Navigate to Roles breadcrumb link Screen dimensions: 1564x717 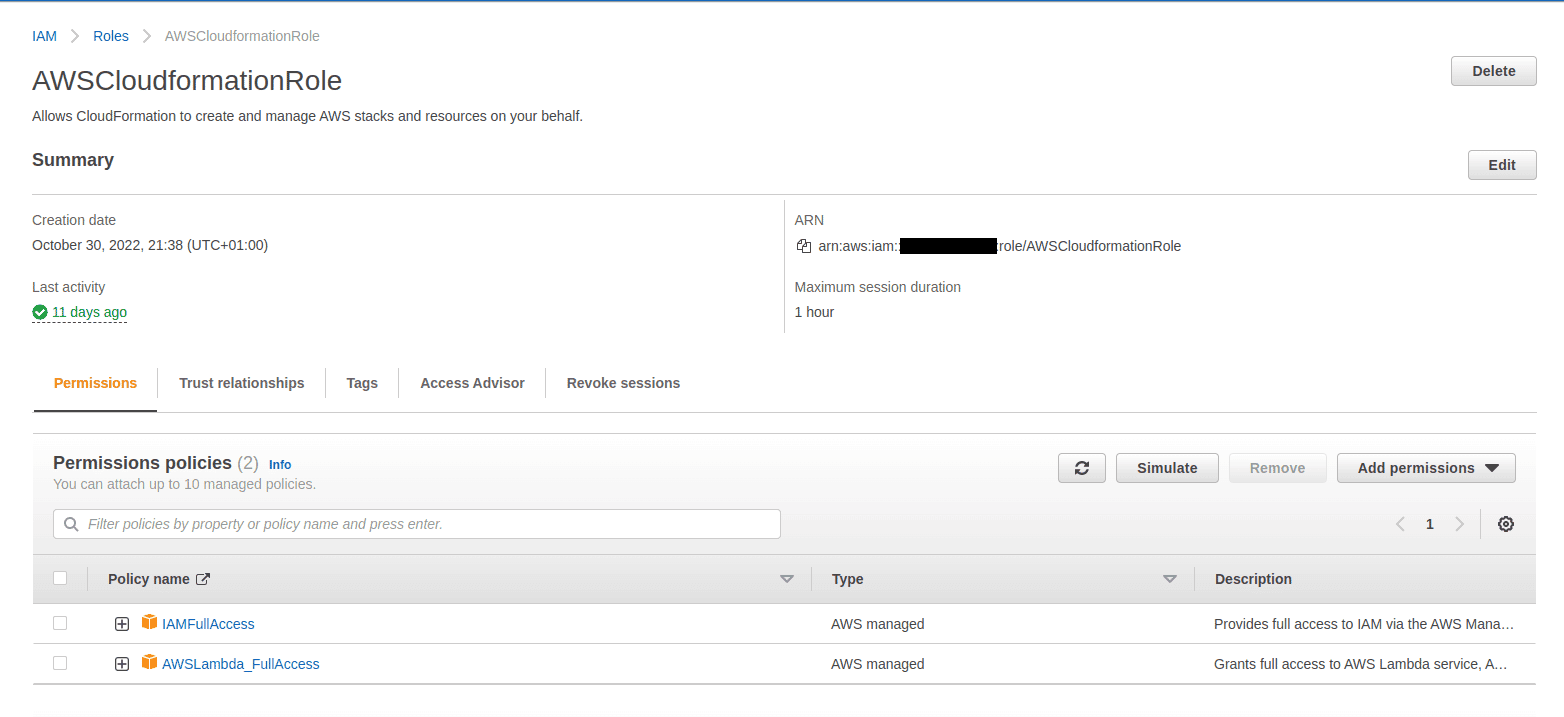coord(111,36)
